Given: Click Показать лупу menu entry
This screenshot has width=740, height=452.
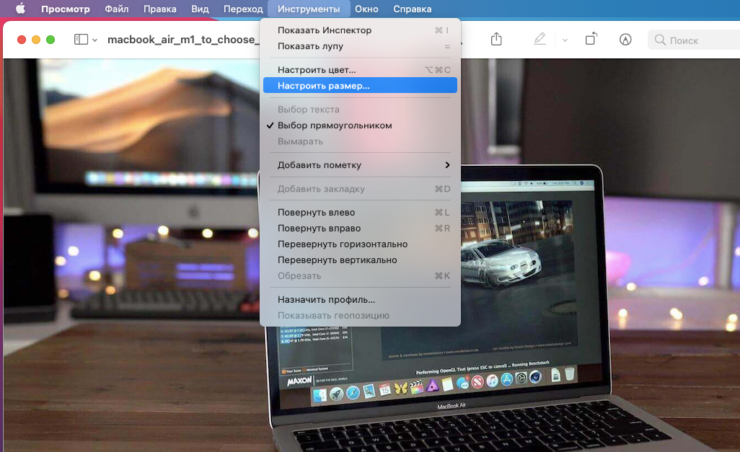Looking at the screenshot, I should click(x=312, y=46).
